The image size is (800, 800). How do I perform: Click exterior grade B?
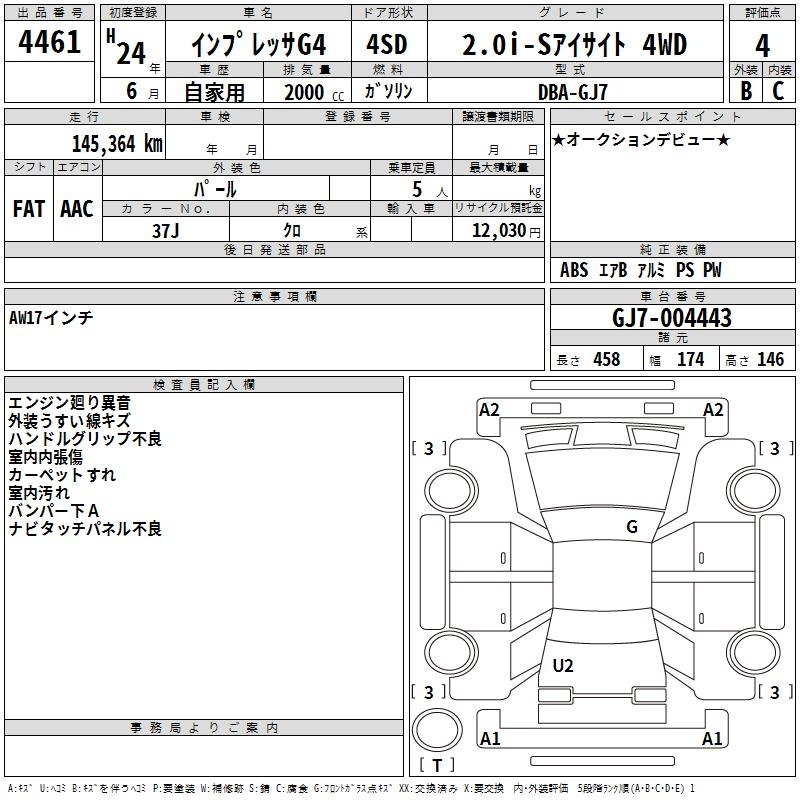[746, 91]
